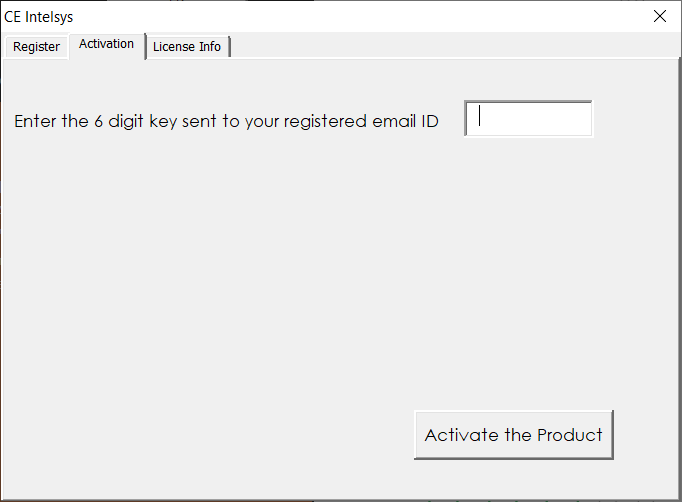Select the tab right of Activation

tap(187, 47)
